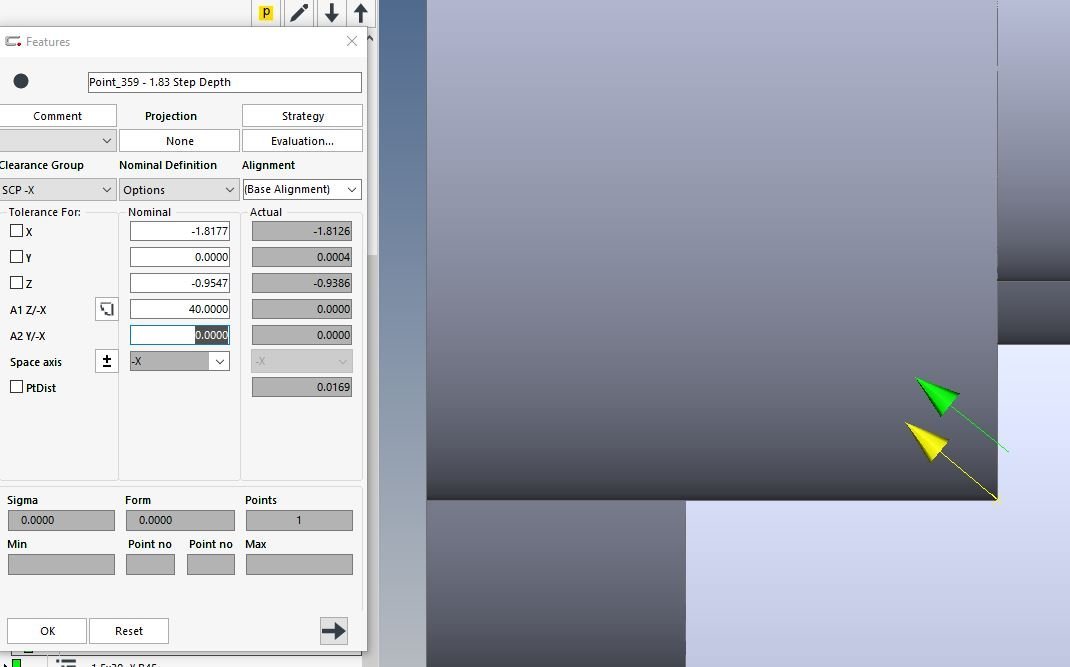
Task: Click the yellow P toolbar icon
Action: 266,12
